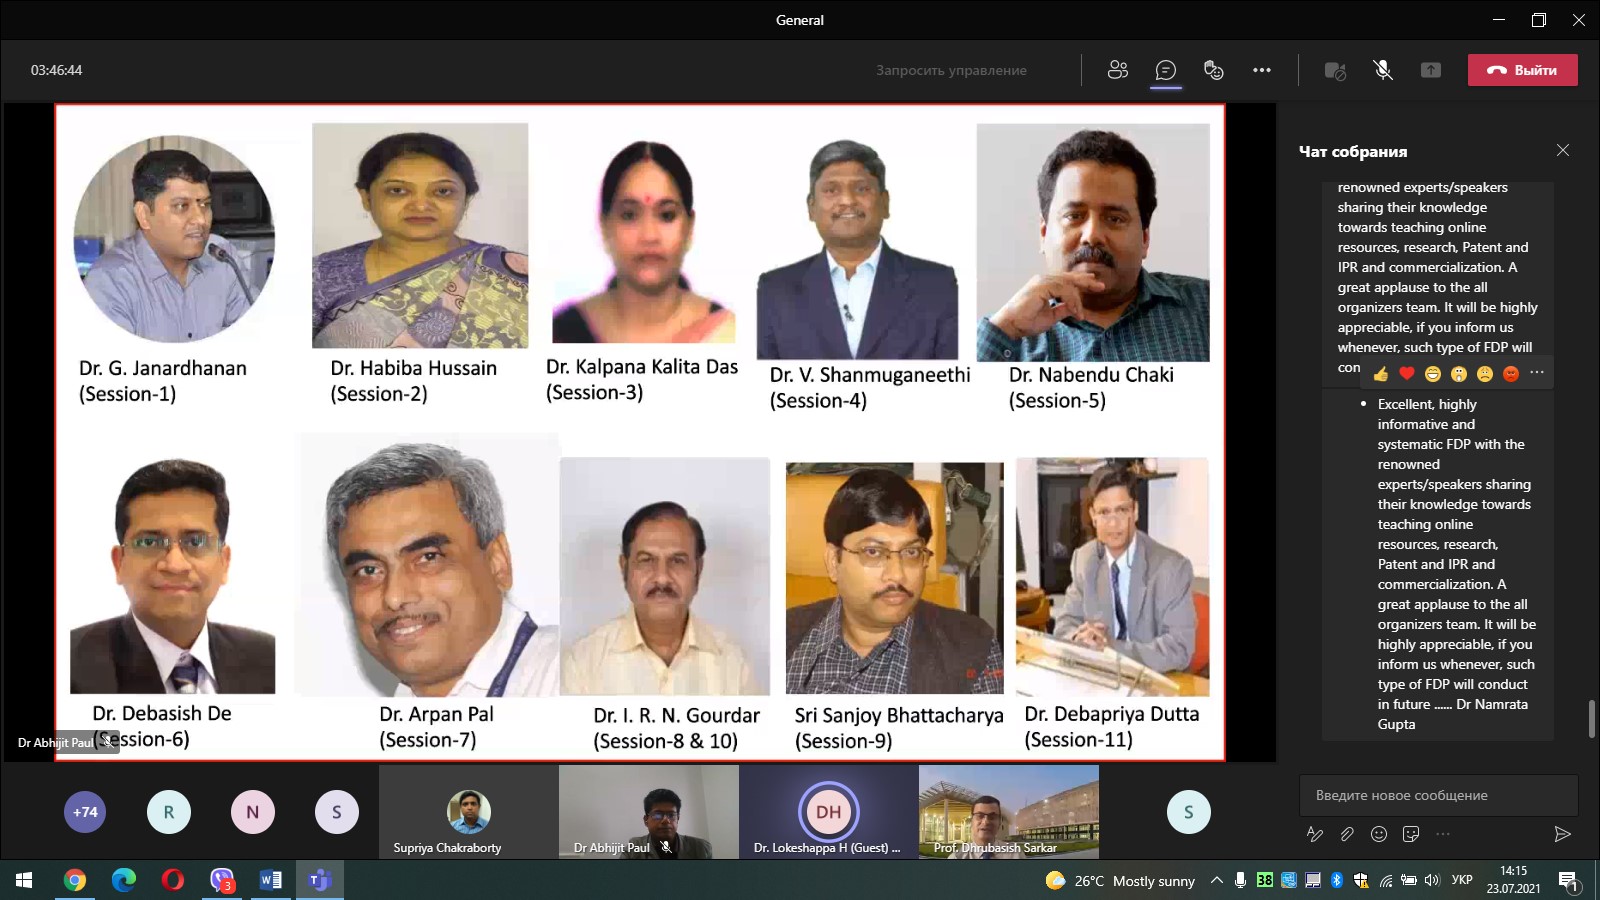Open more actions menu in meeting toolbar
Viewport: 1600px width, 900px height.
(x=1262, y=70)
